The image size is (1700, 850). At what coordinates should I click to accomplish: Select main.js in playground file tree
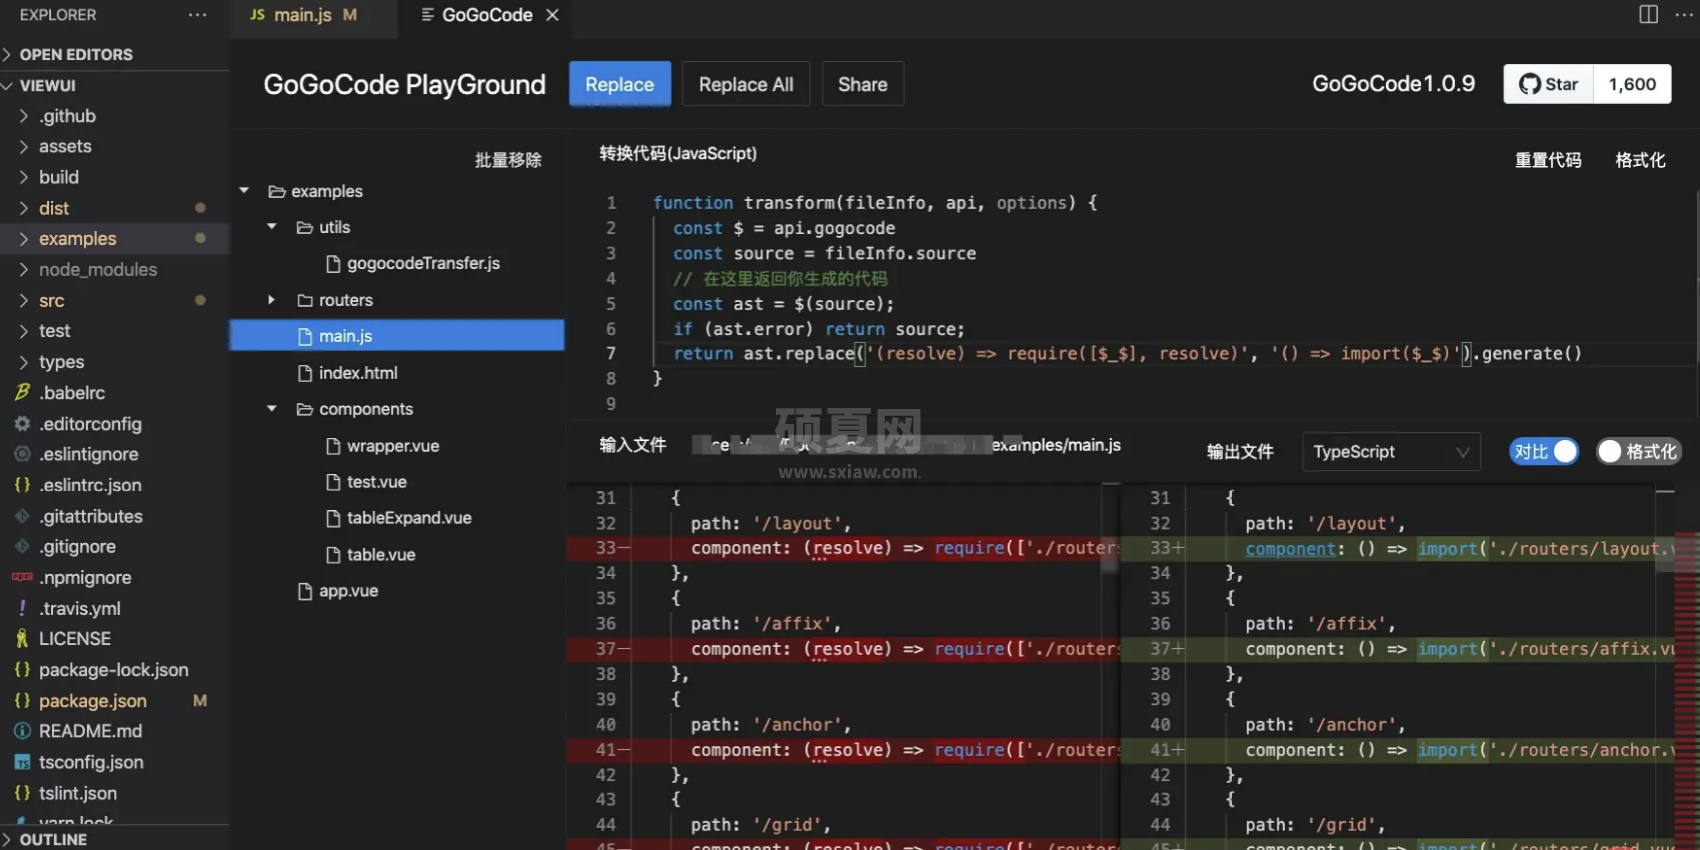pyautogui.click(x=397, y=336)
